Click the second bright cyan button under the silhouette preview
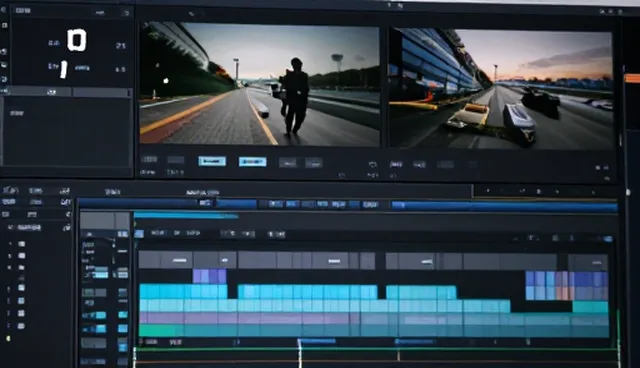This screenshot has height=368, width=640. pyautogui.click(x=252, y=162)
